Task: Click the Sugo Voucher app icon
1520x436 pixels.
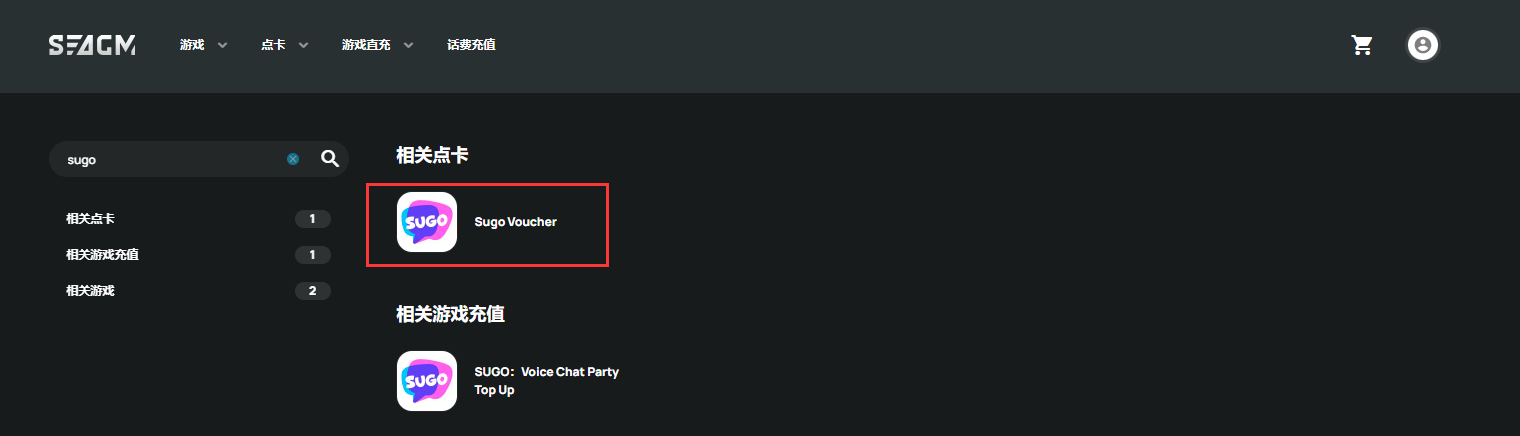Action: 427,222
